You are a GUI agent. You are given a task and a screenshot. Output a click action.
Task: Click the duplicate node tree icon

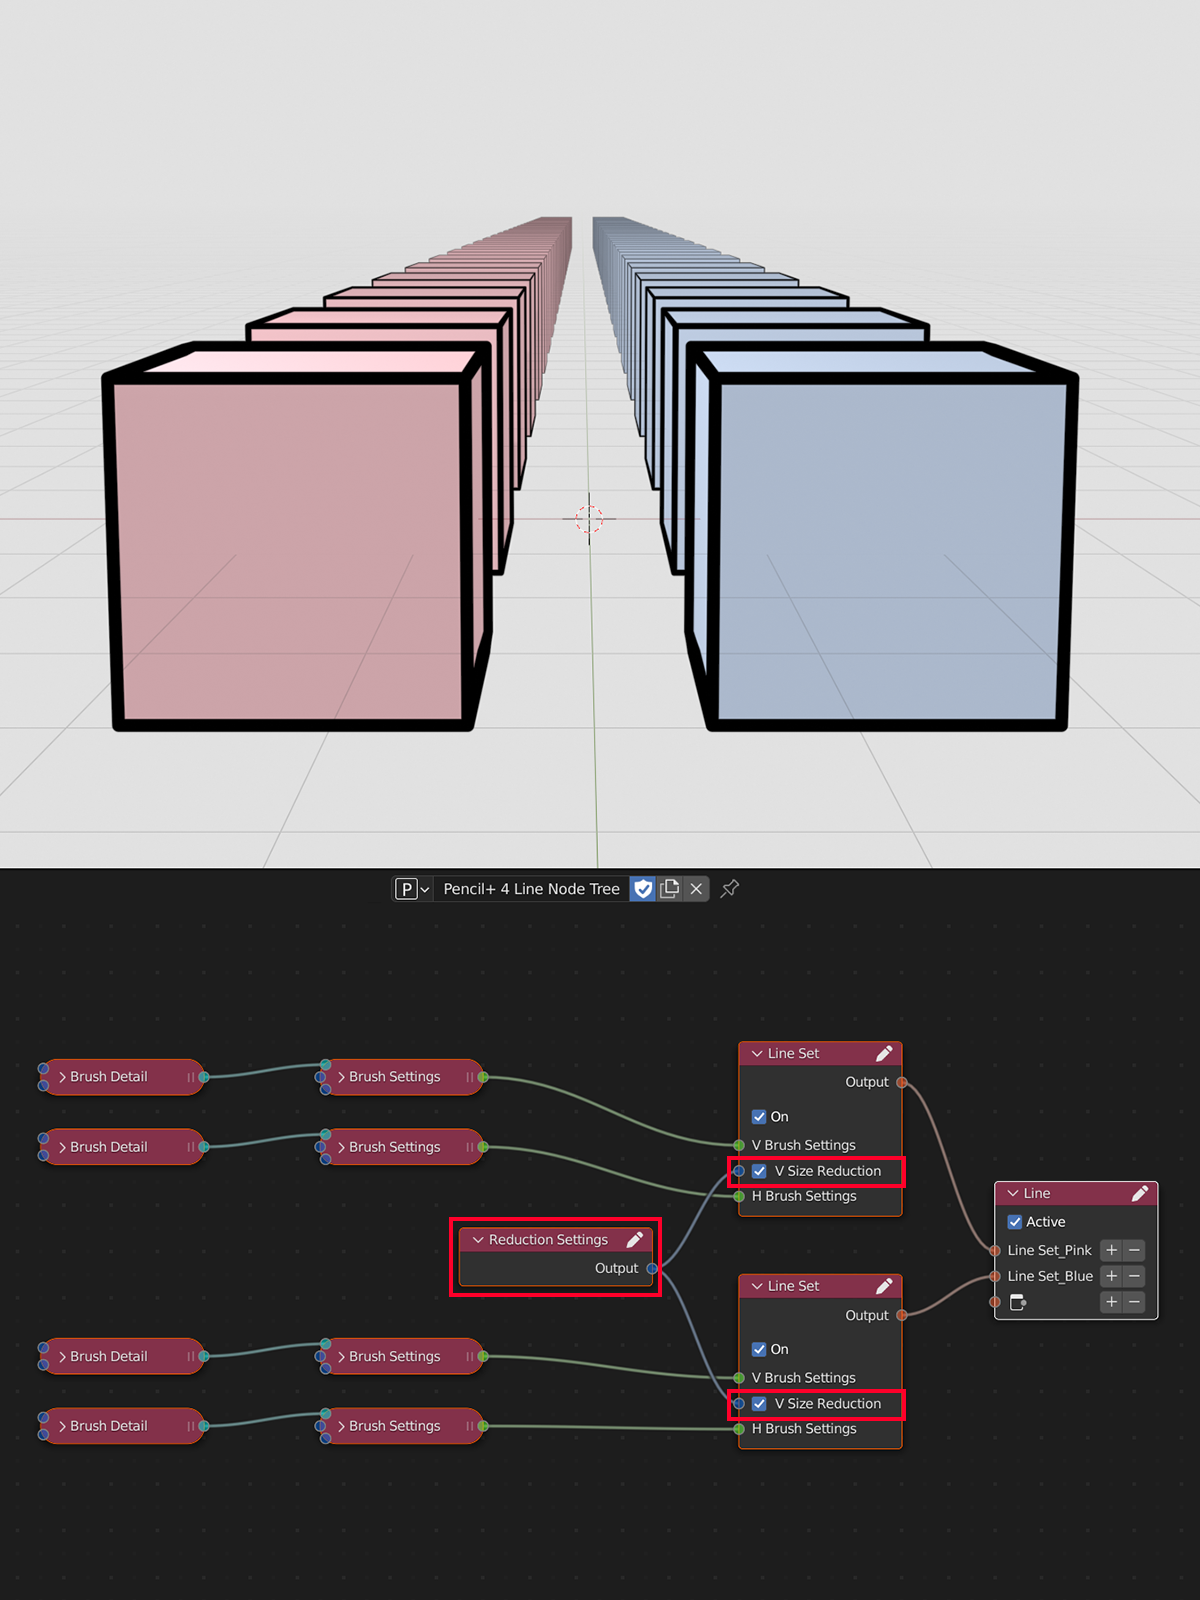(x=670, y=889)
